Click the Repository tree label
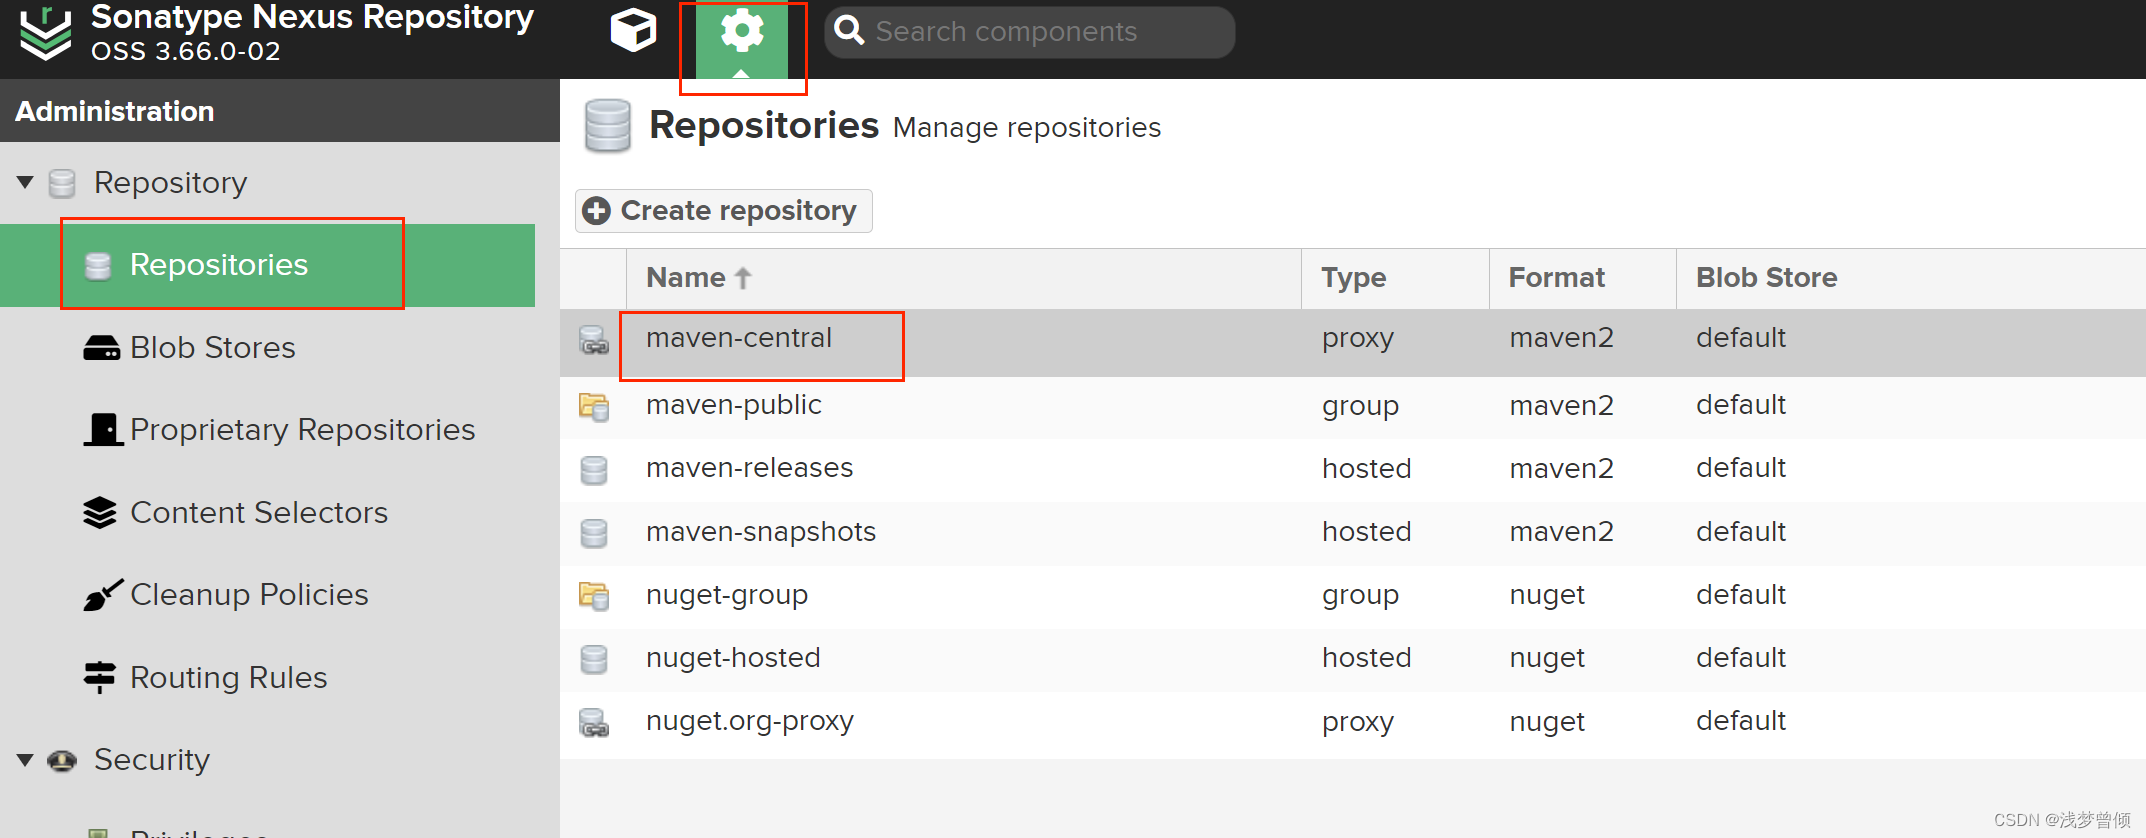2146x838 pixels. 171,183
